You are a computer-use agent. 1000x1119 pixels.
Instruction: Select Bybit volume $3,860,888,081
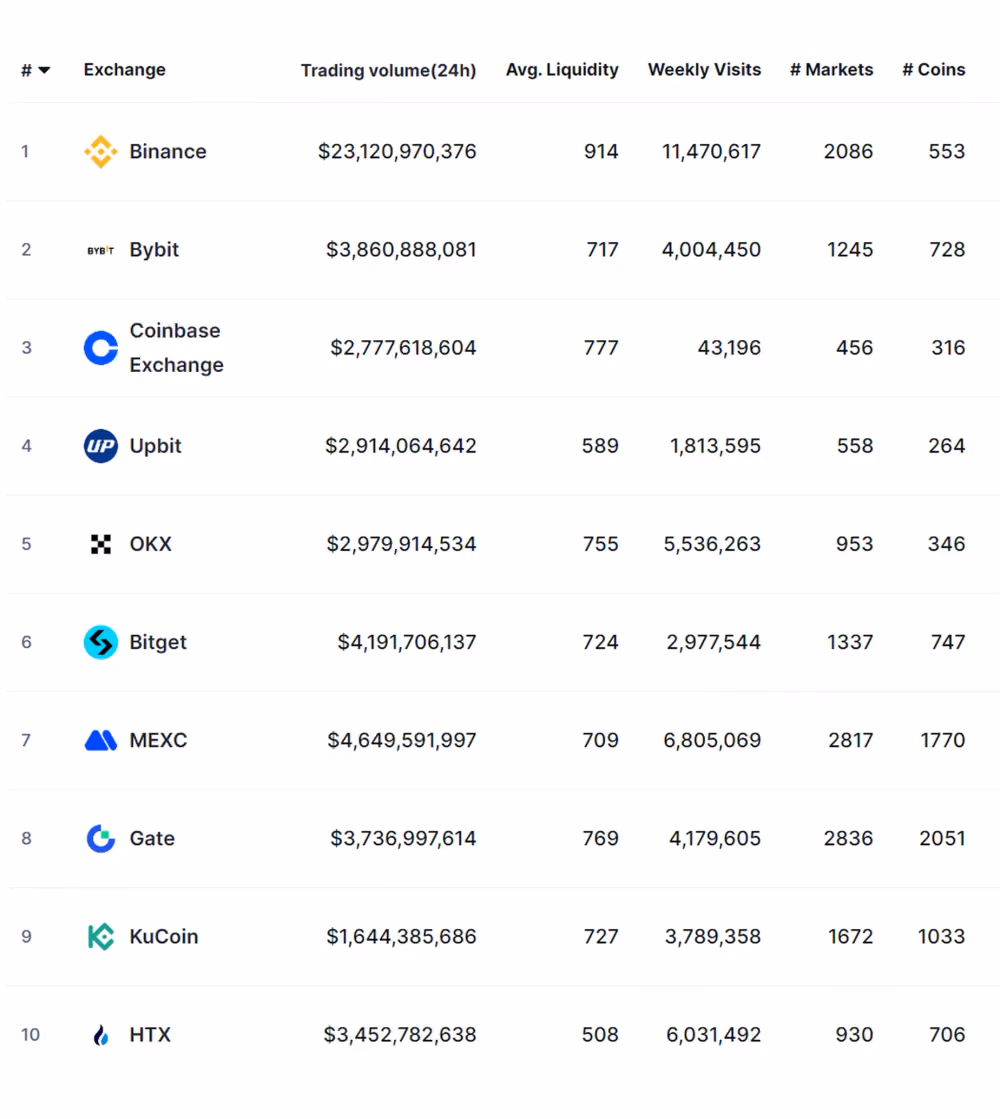point(401,250)
